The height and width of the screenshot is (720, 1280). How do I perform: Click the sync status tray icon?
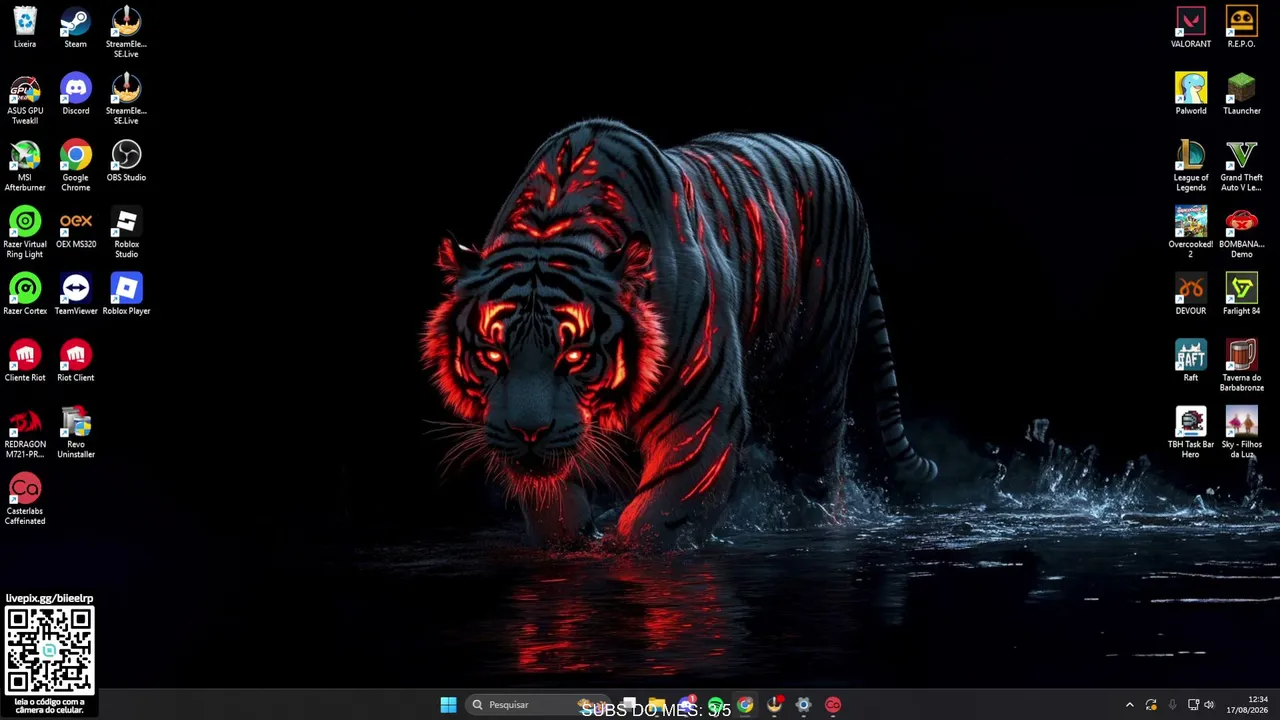pyautogui.click(x=1151, y=705)
